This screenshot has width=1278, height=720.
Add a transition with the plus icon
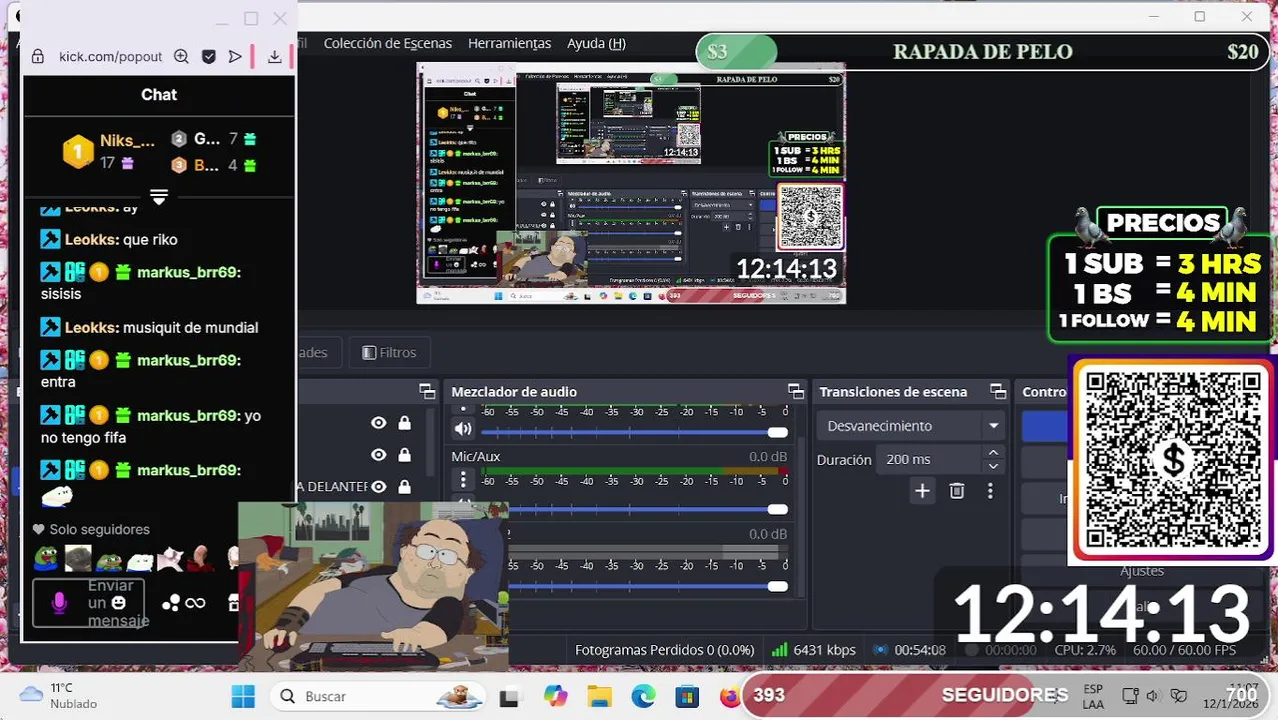922,491
